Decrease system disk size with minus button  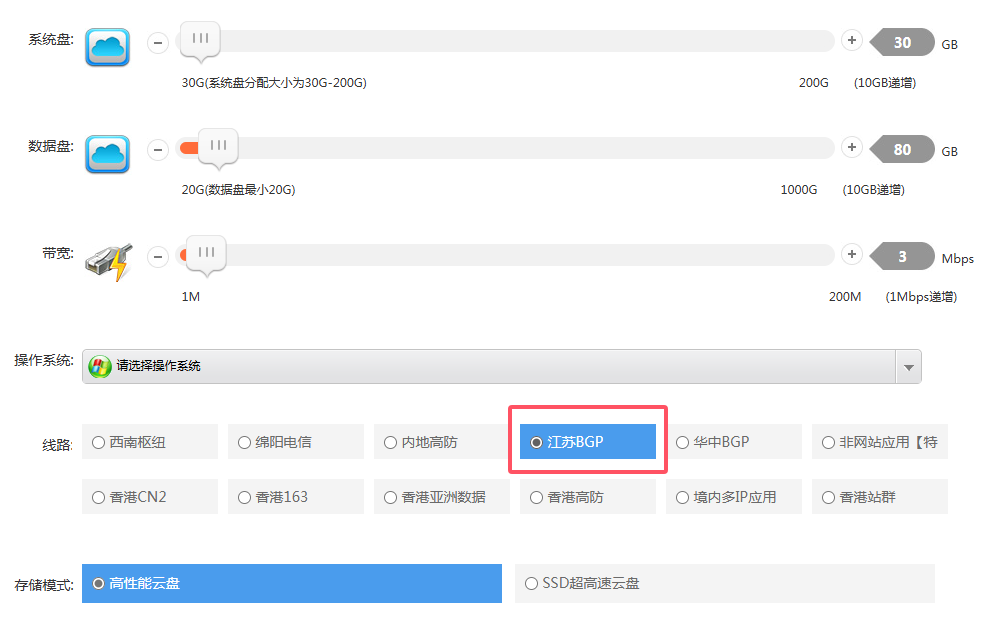point(158,43)
